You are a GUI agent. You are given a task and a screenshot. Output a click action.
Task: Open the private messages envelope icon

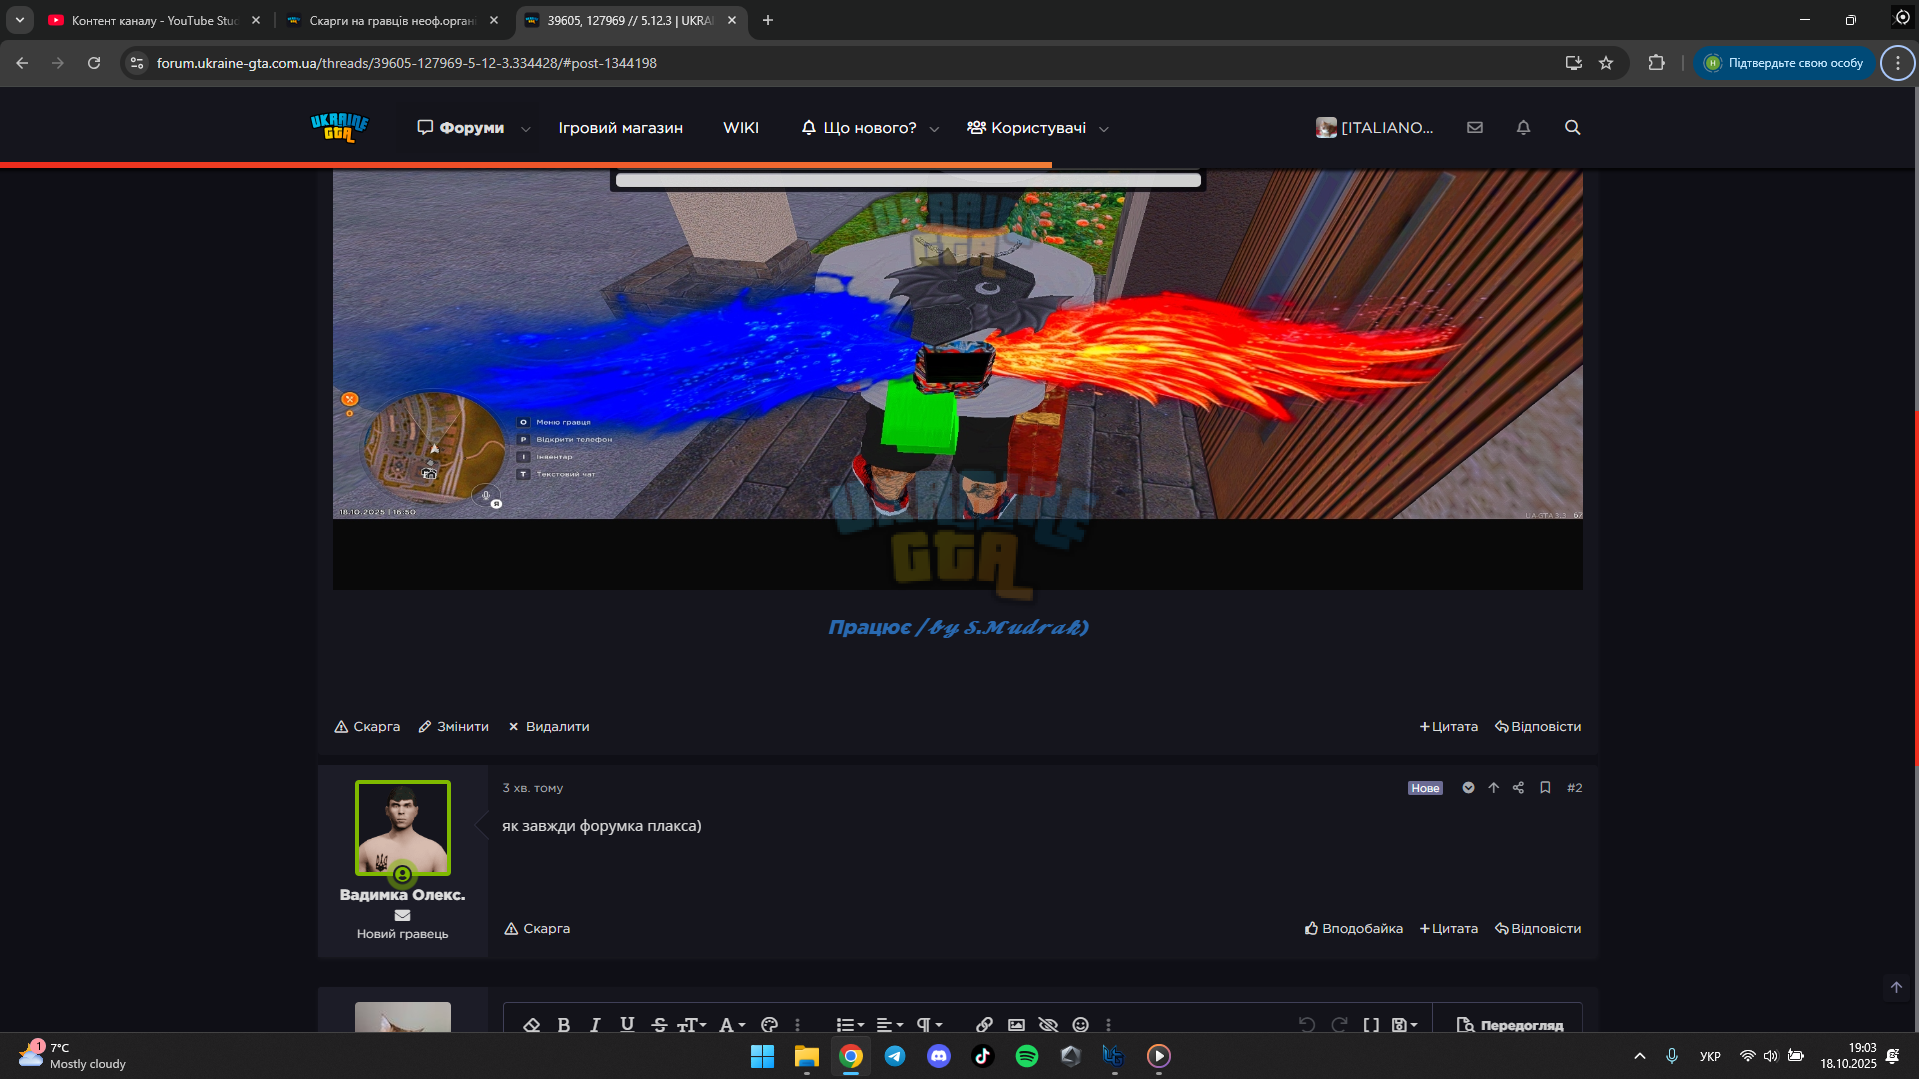(x=1475, y=128)
